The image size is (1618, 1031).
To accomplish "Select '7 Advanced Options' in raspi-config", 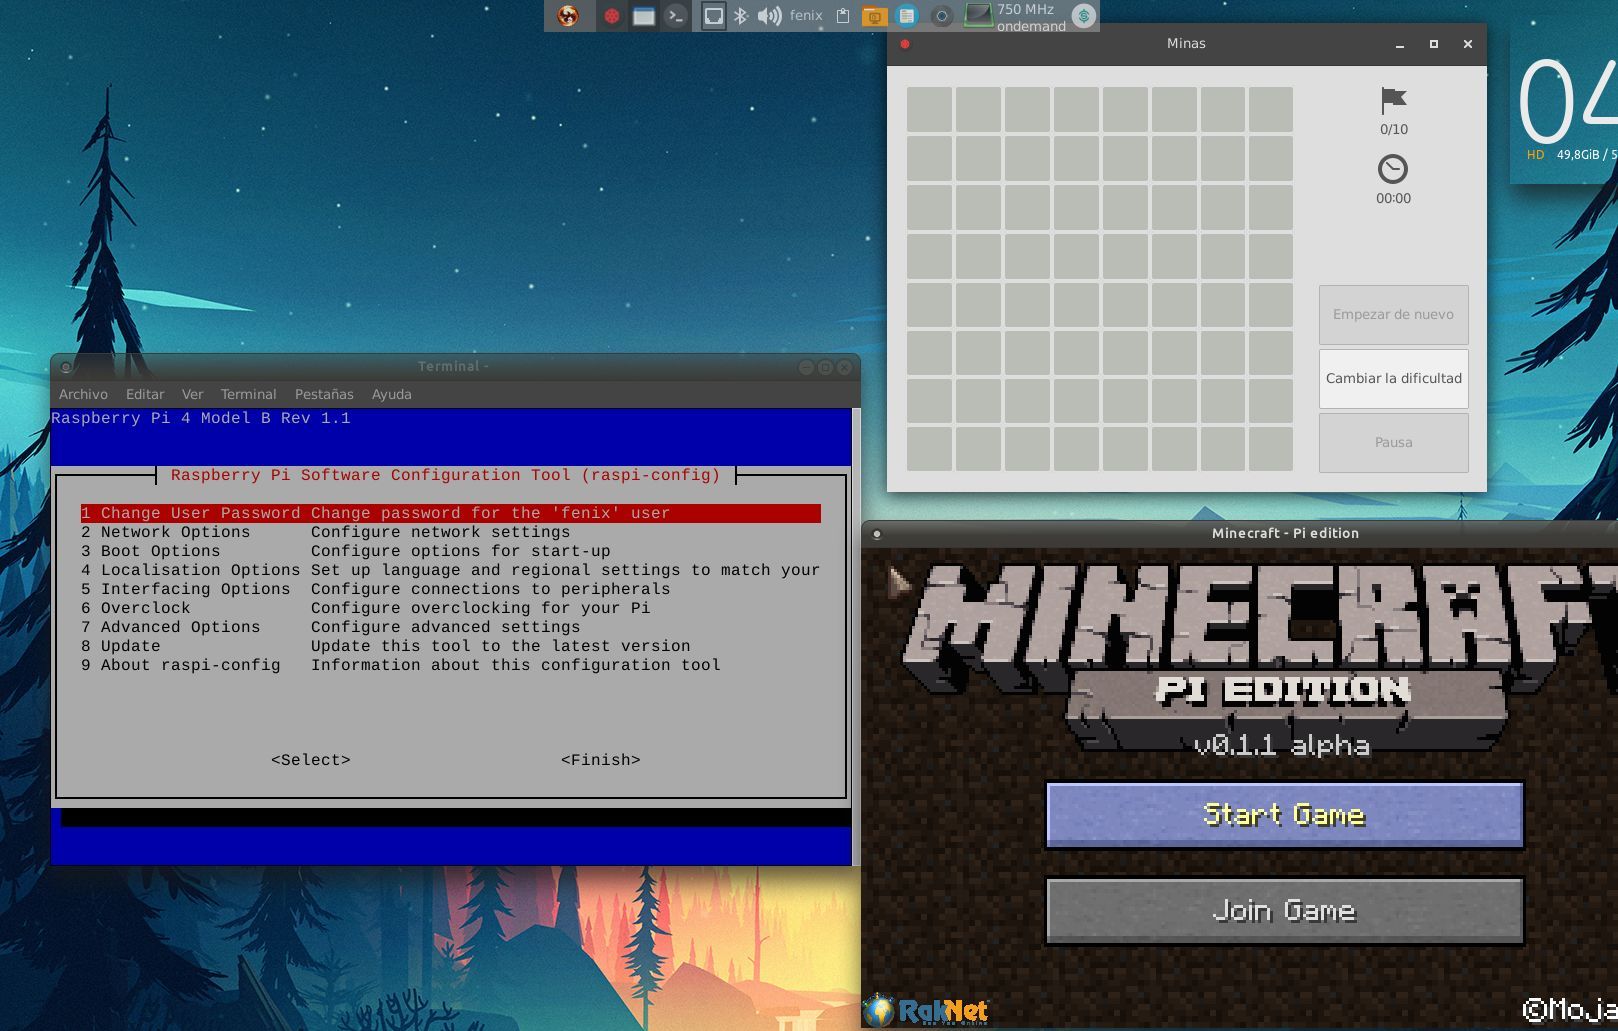I will (x=450, y=627).
